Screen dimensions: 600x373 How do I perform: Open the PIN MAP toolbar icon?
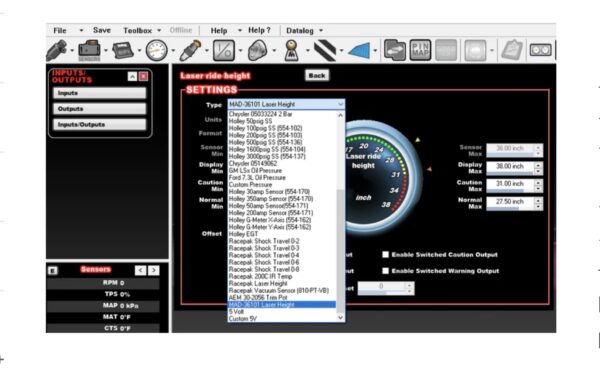[x=420, y=50]
